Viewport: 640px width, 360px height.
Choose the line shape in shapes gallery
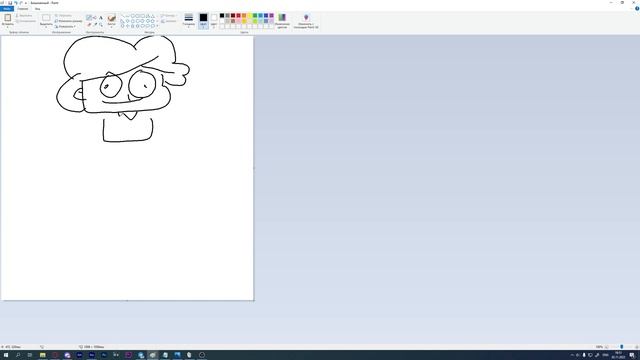122,16
